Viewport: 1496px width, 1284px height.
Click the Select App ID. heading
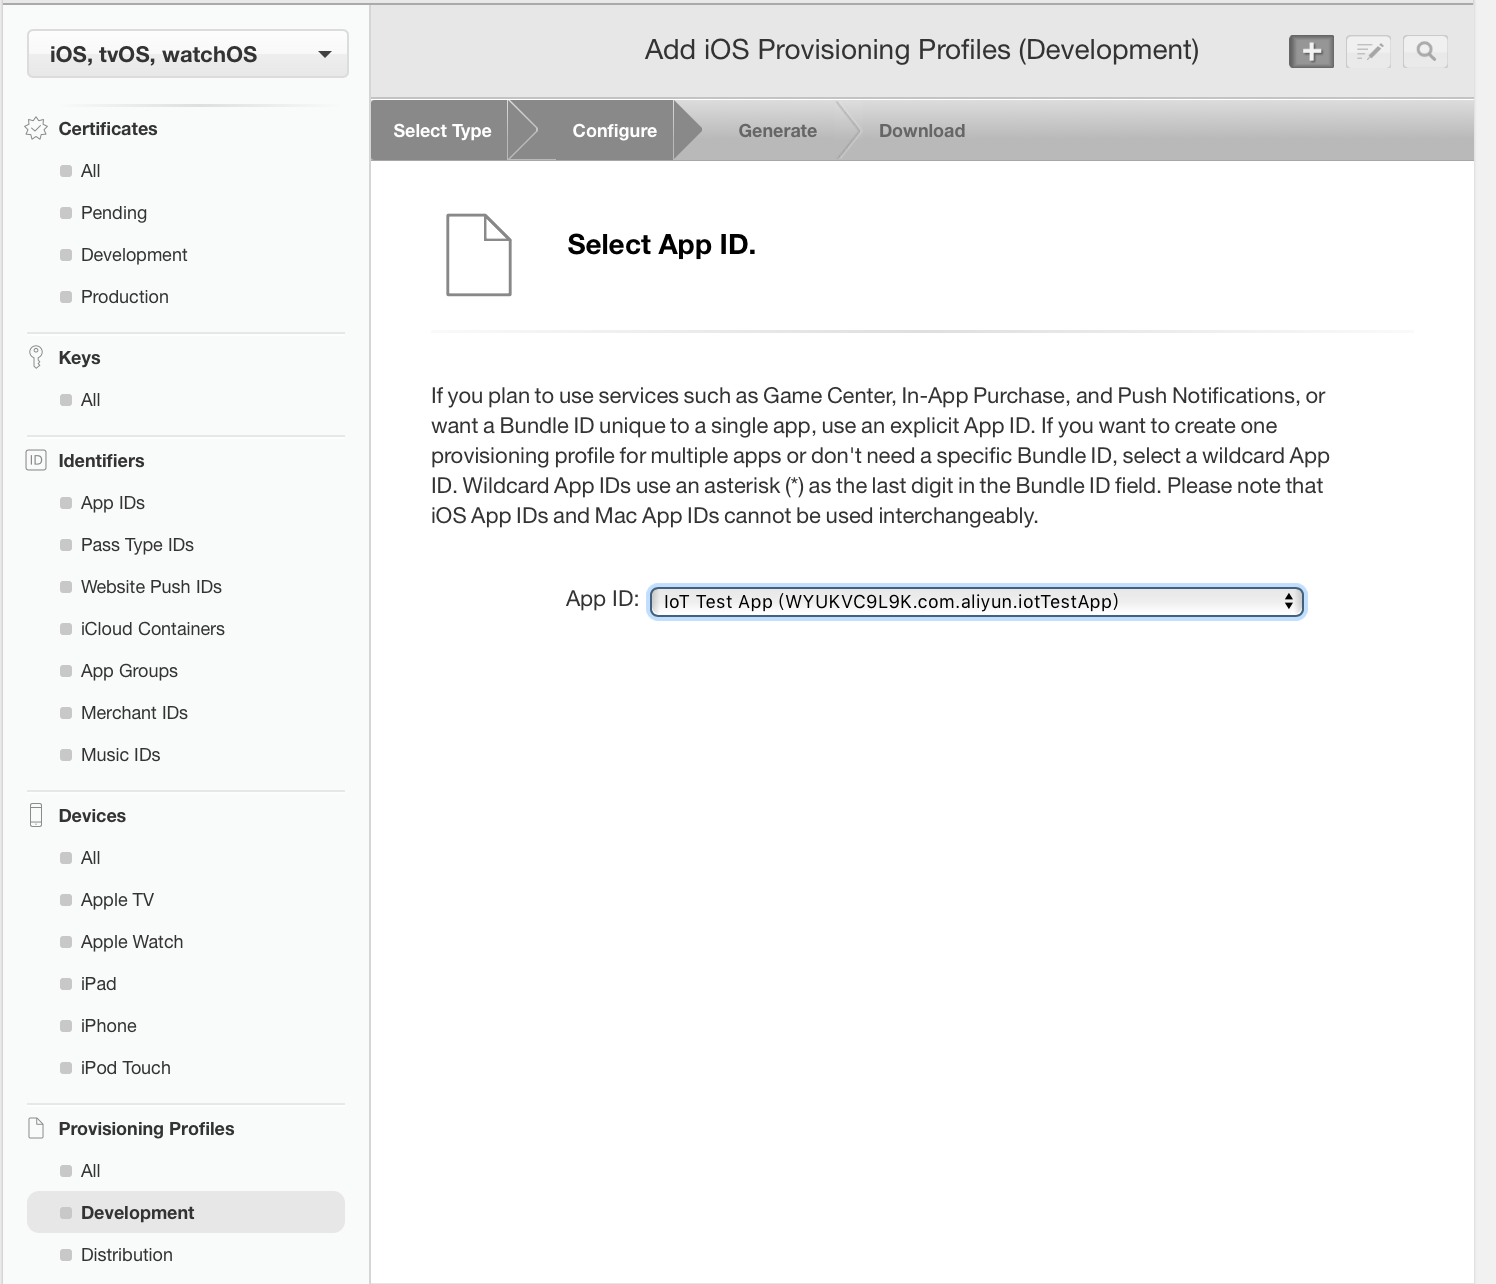click(661, 245)
